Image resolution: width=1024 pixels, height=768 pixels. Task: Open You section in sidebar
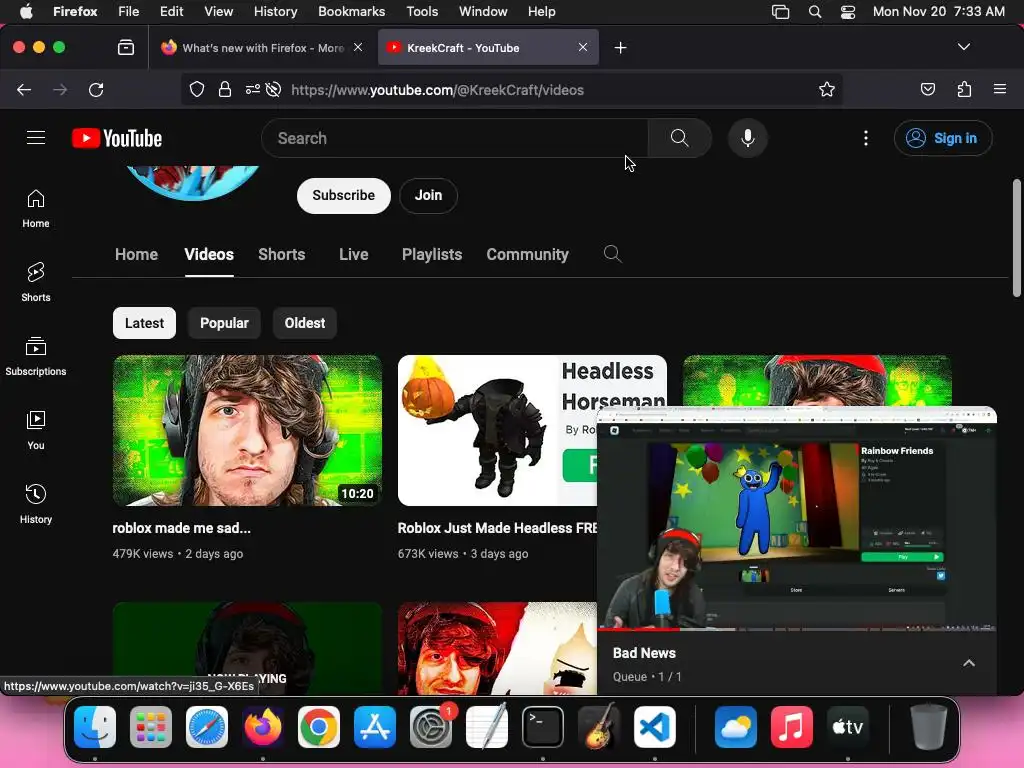click(x=36, y=430)
